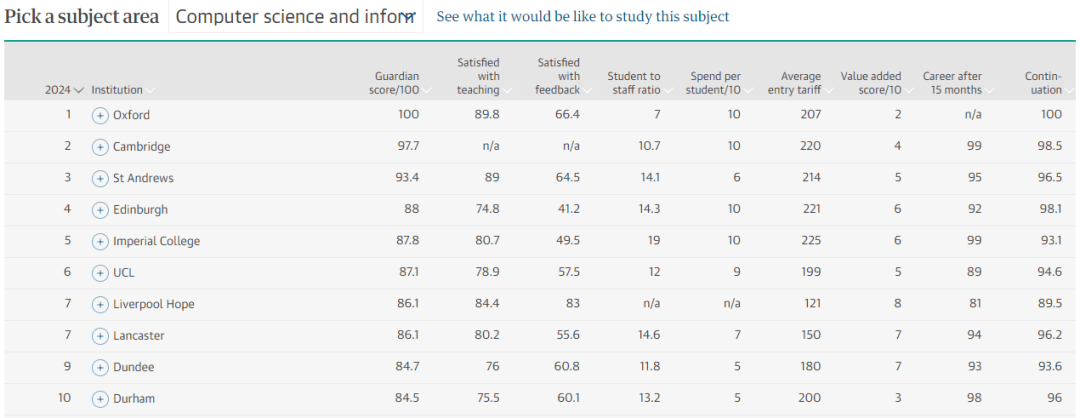The height and width of the screenshot is (418, 1080).
Task: Click the plus icon beside St Andrews
Action: [x=100, y=178]
